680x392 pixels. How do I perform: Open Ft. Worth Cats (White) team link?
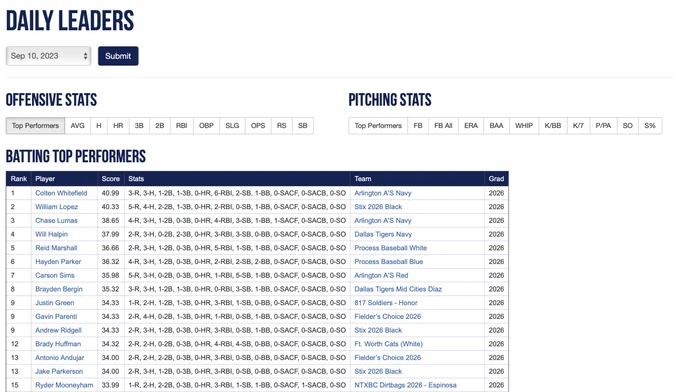tap(389, 344)
